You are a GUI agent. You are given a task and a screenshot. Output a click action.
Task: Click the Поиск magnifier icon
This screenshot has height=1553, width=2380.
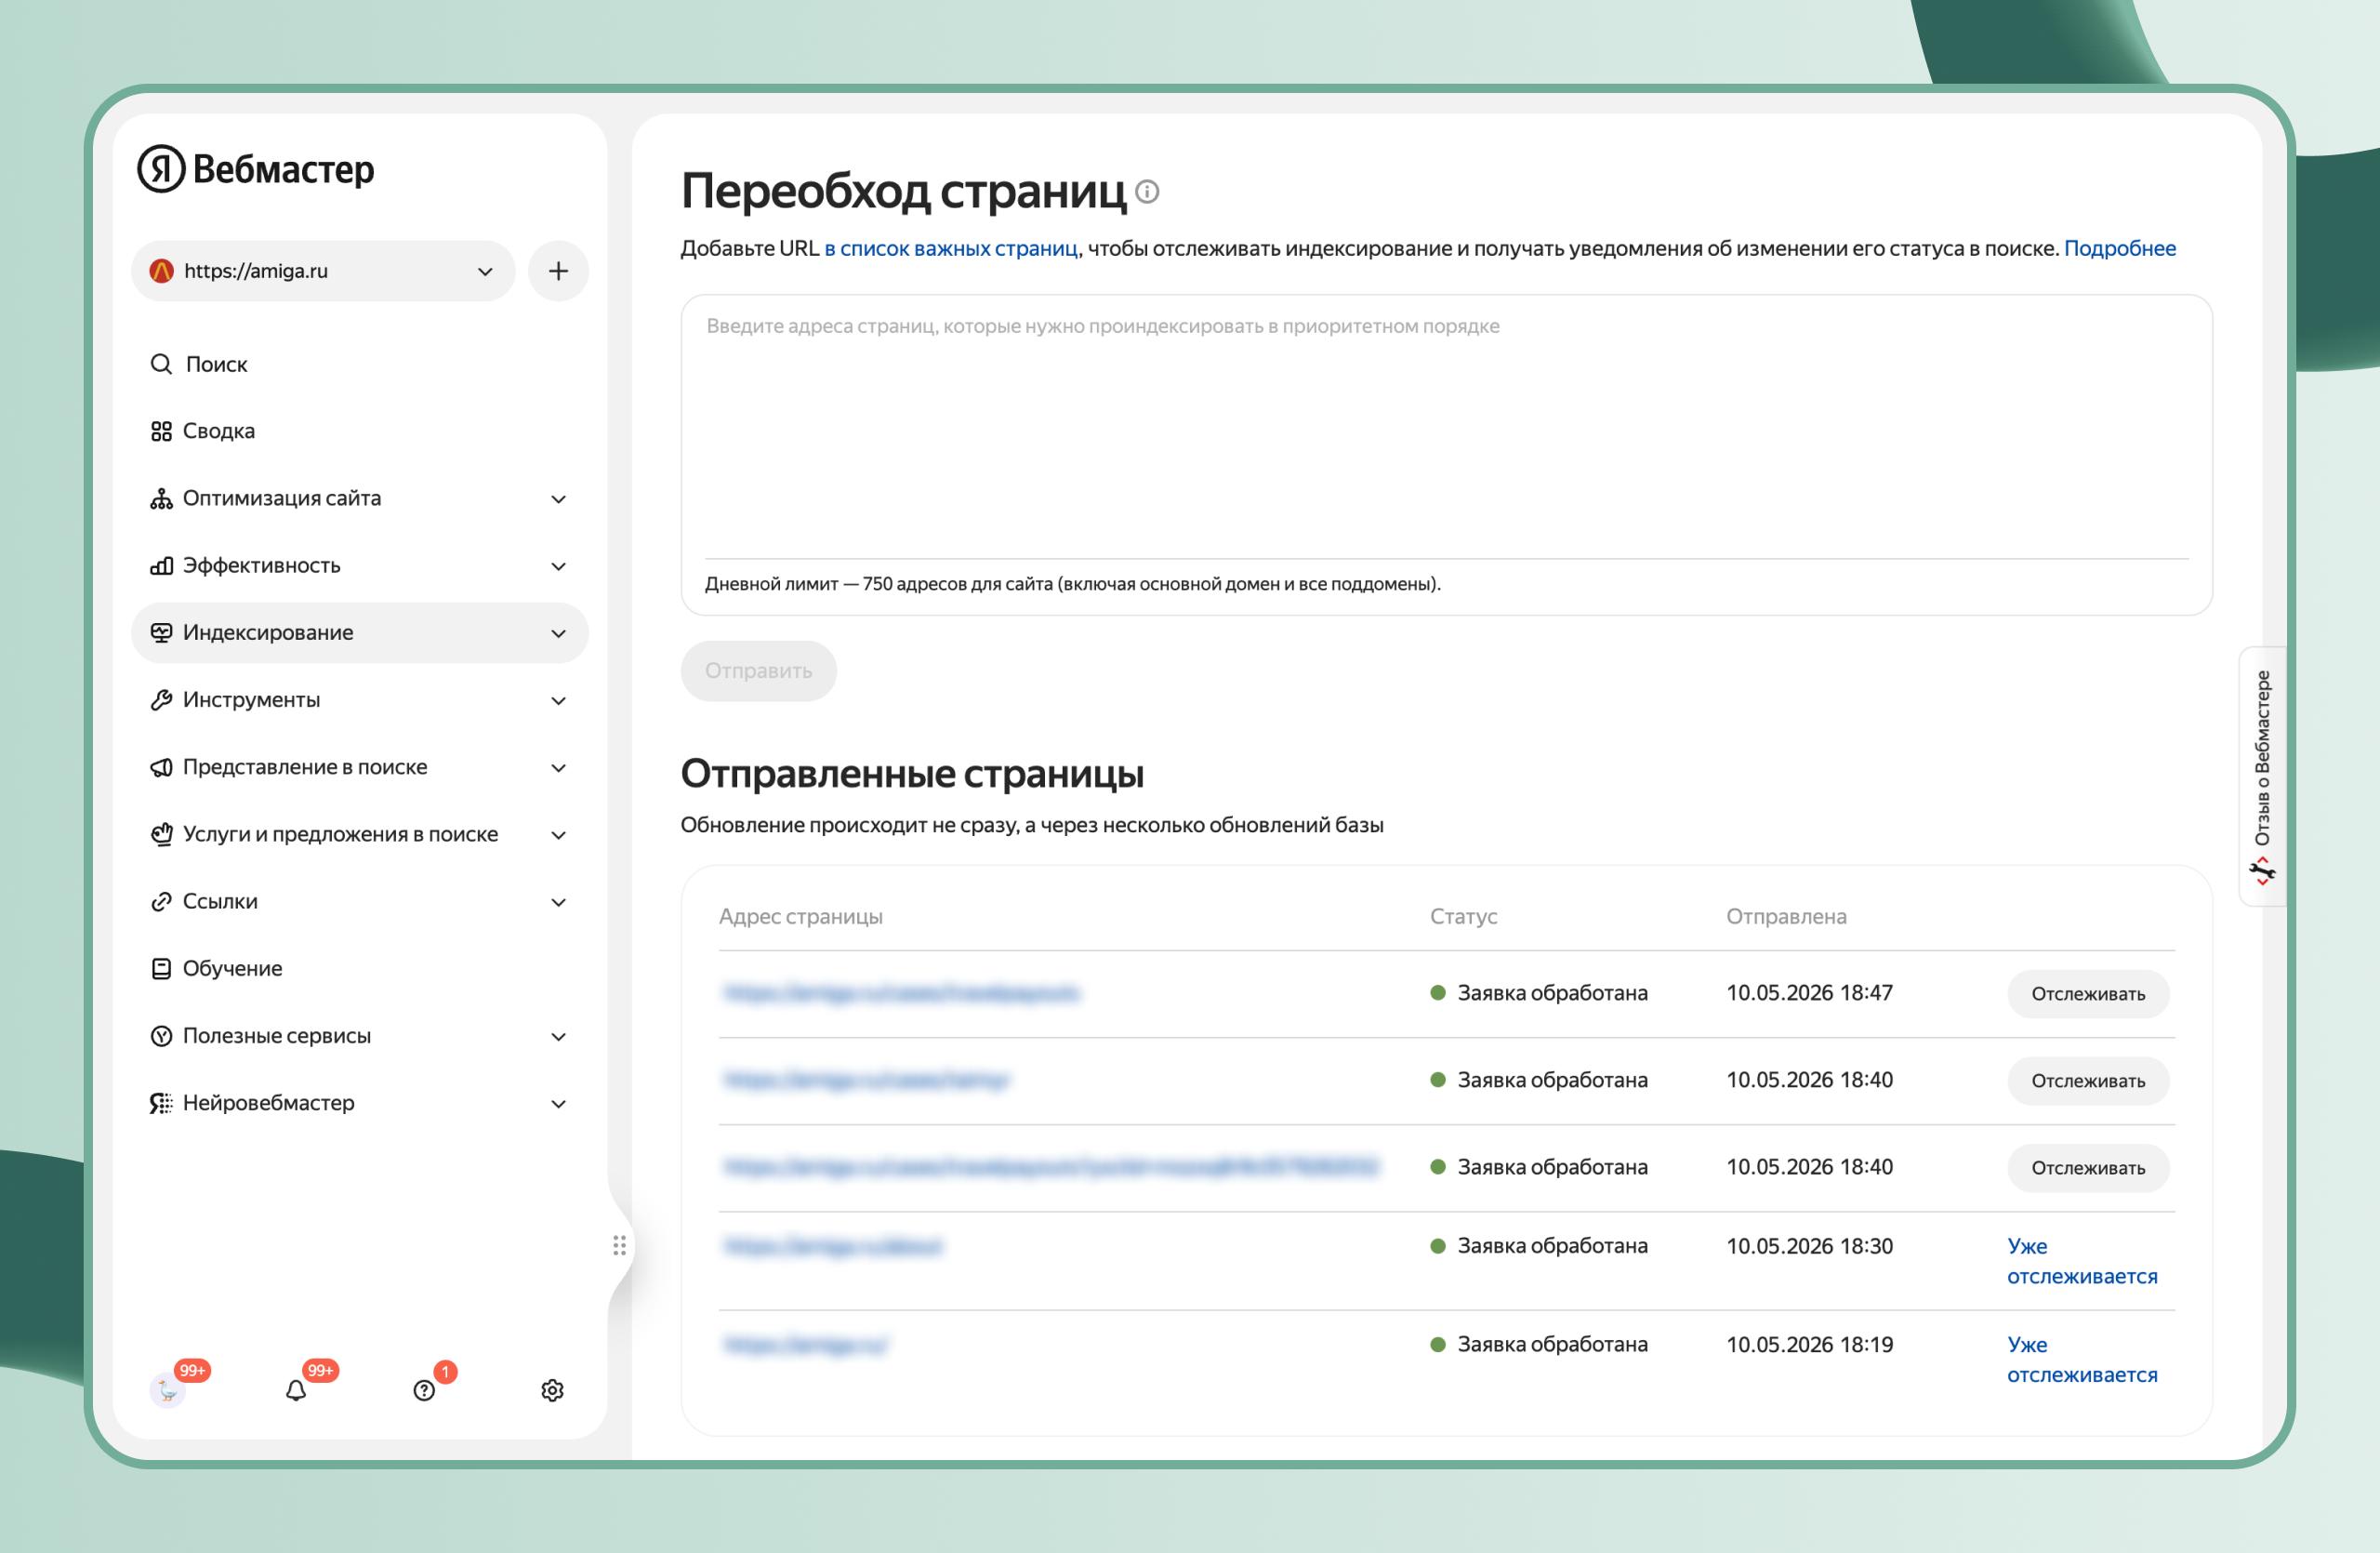161,364
